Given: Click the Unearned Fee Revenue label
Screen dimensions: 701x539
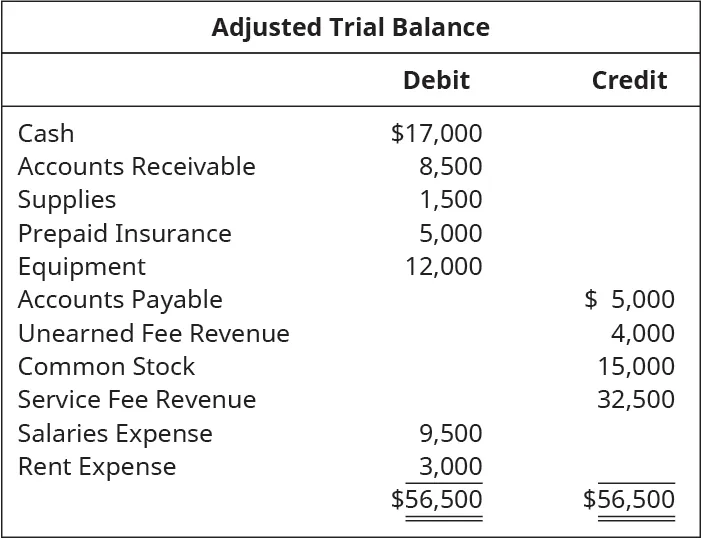Looking at the screenshot, I should tap(153, 333).
